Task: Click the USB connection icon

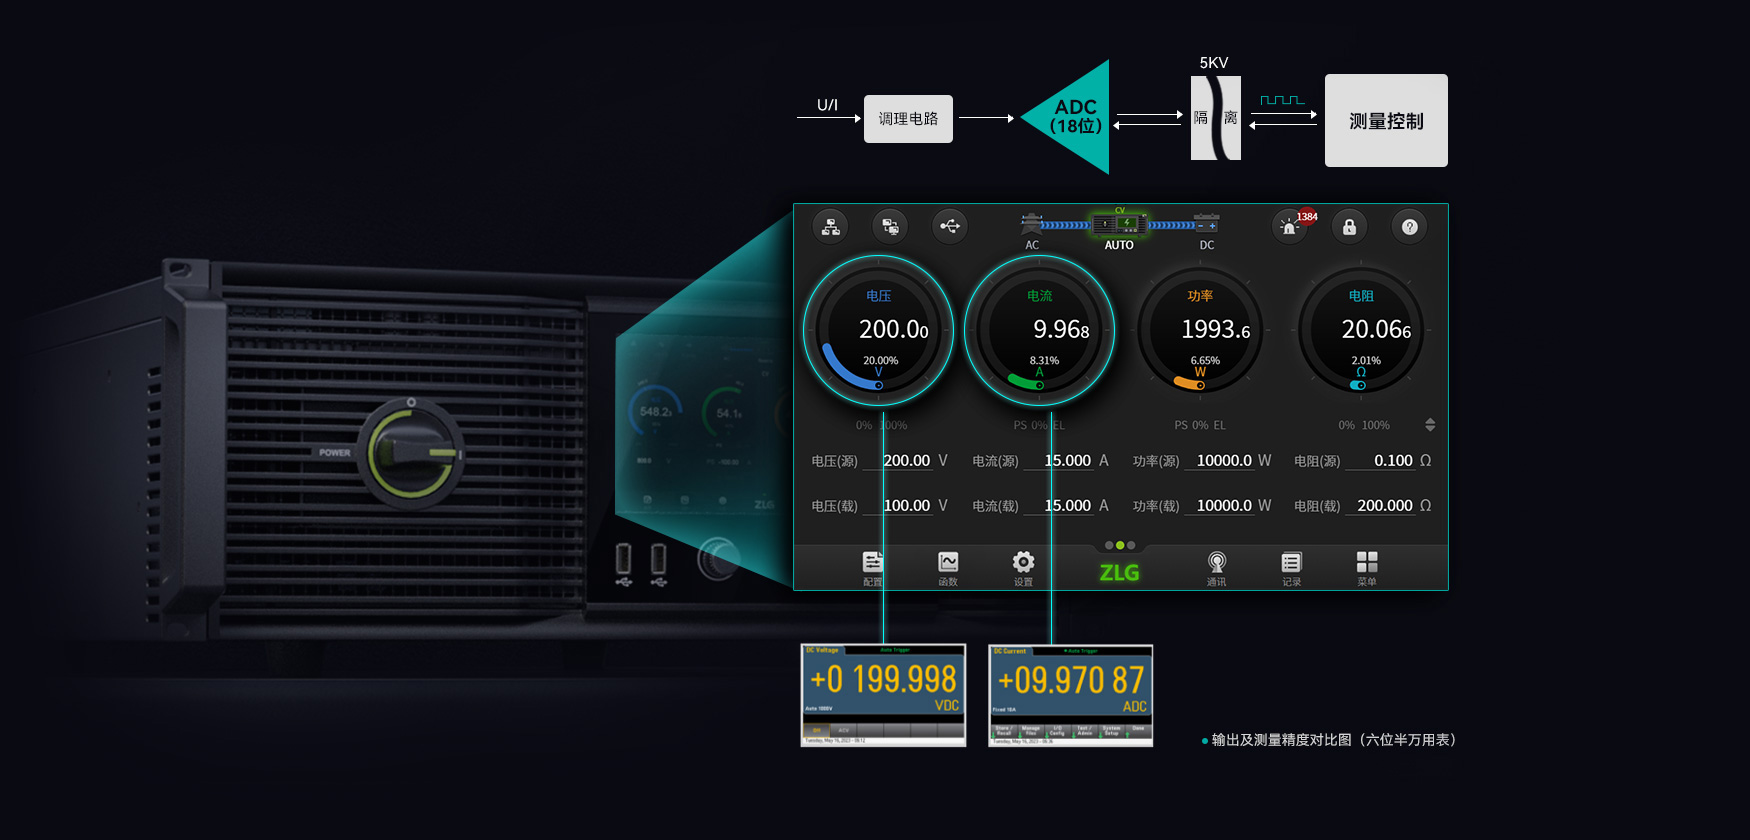Action: [x=950, y=227]
